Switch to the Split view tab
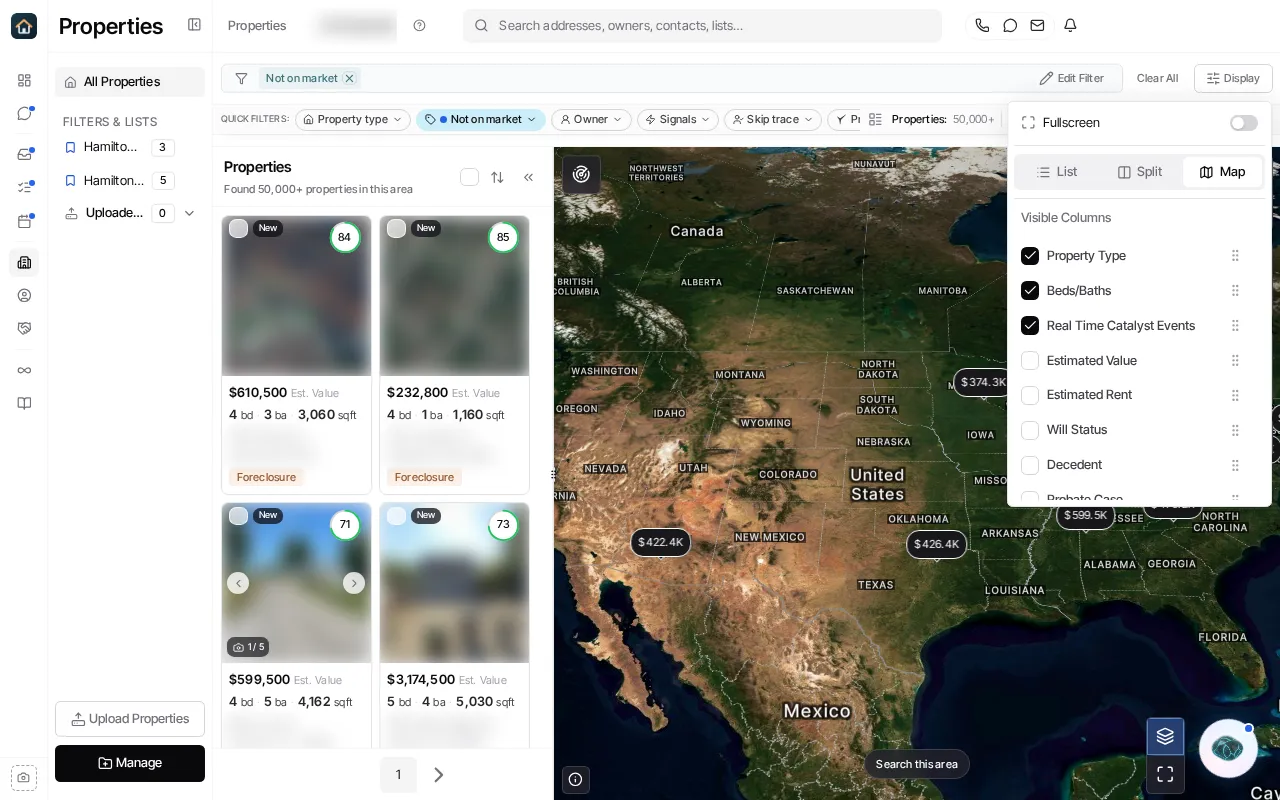This screenshot has height=800, width=1280. tap(1140, 172)
